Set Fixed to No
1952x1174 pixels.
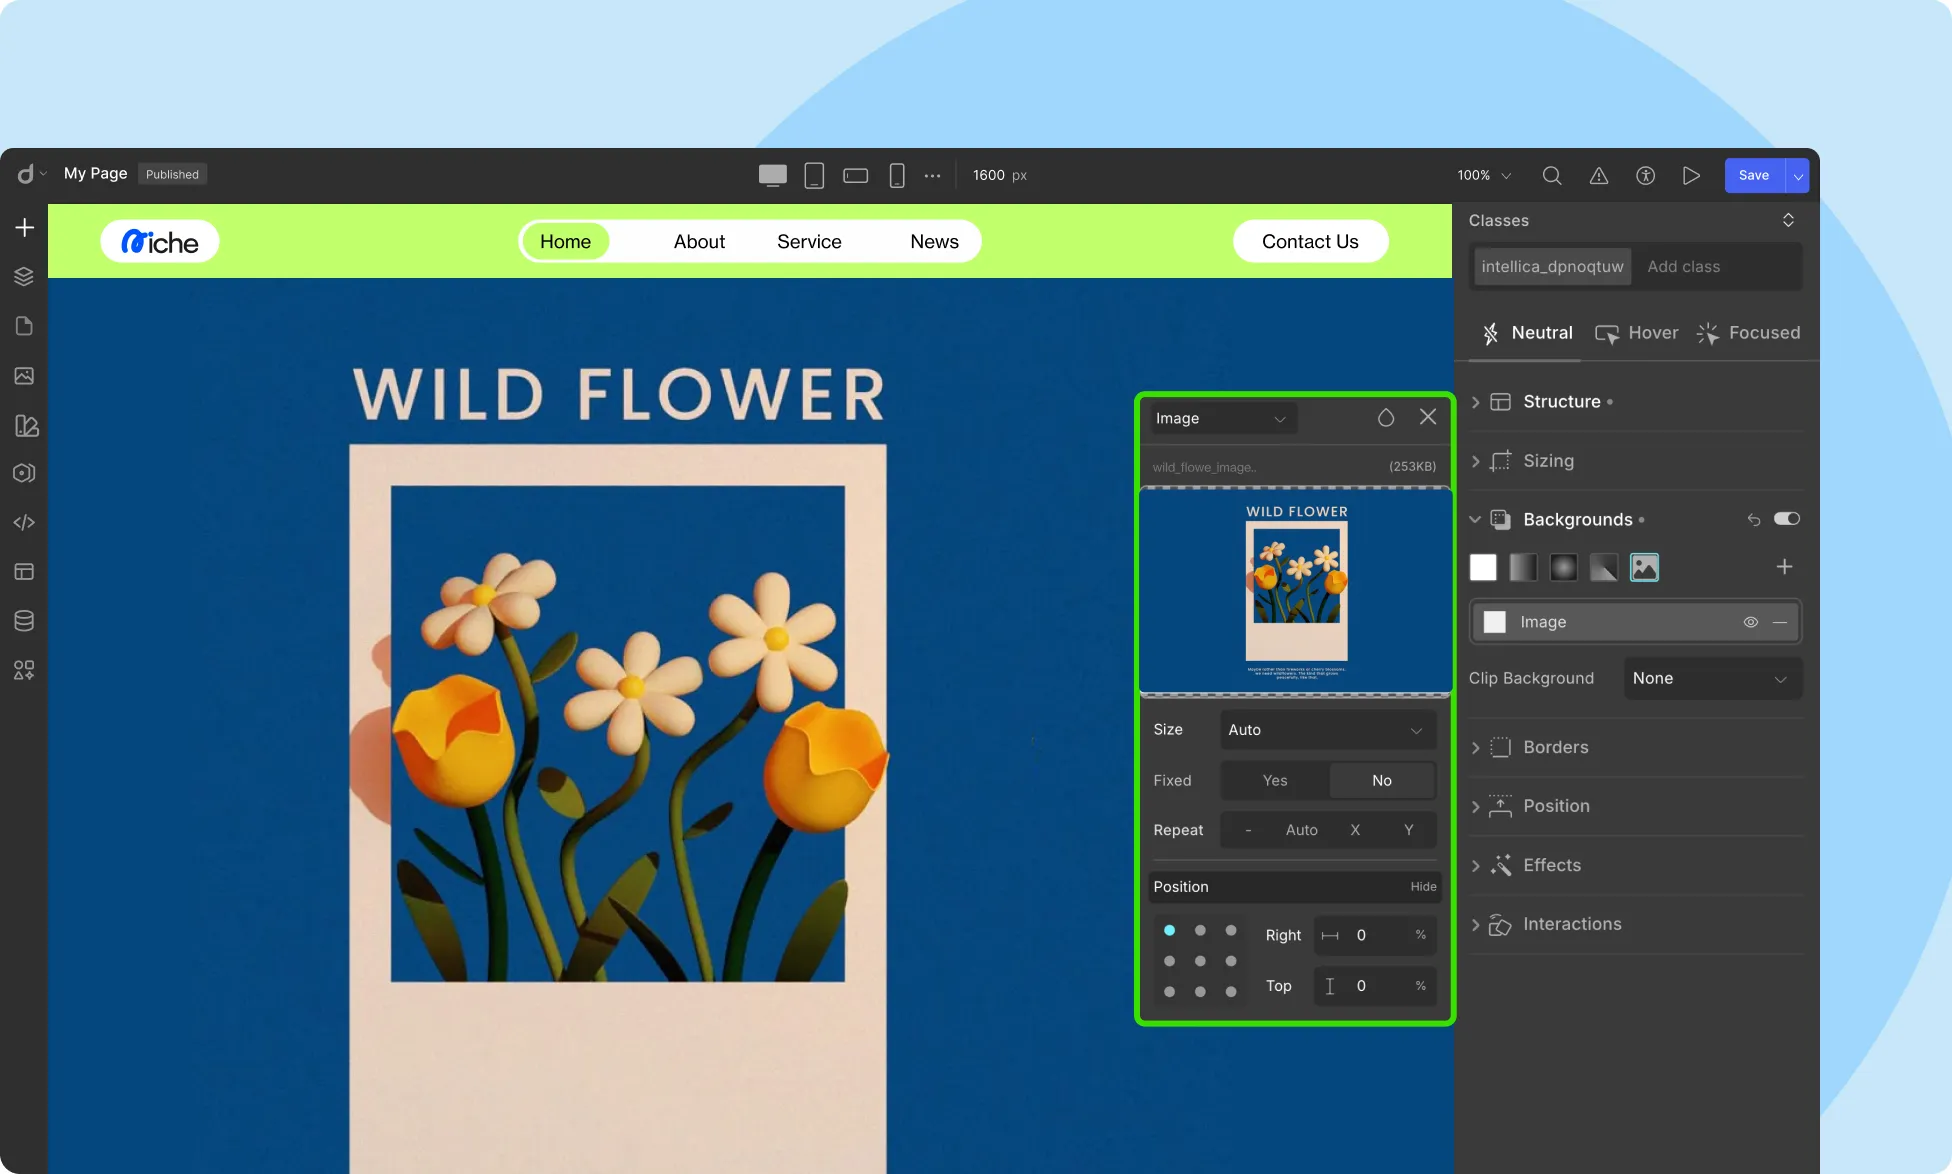1382,780
